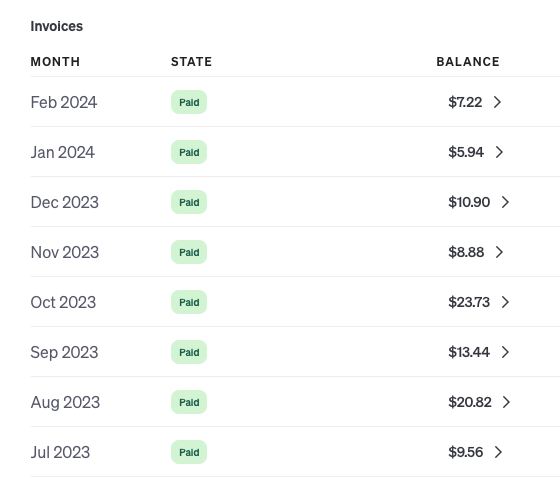Select the $10.90 balance amount
The width and height of the screenshot is (560, 487).
469,202
